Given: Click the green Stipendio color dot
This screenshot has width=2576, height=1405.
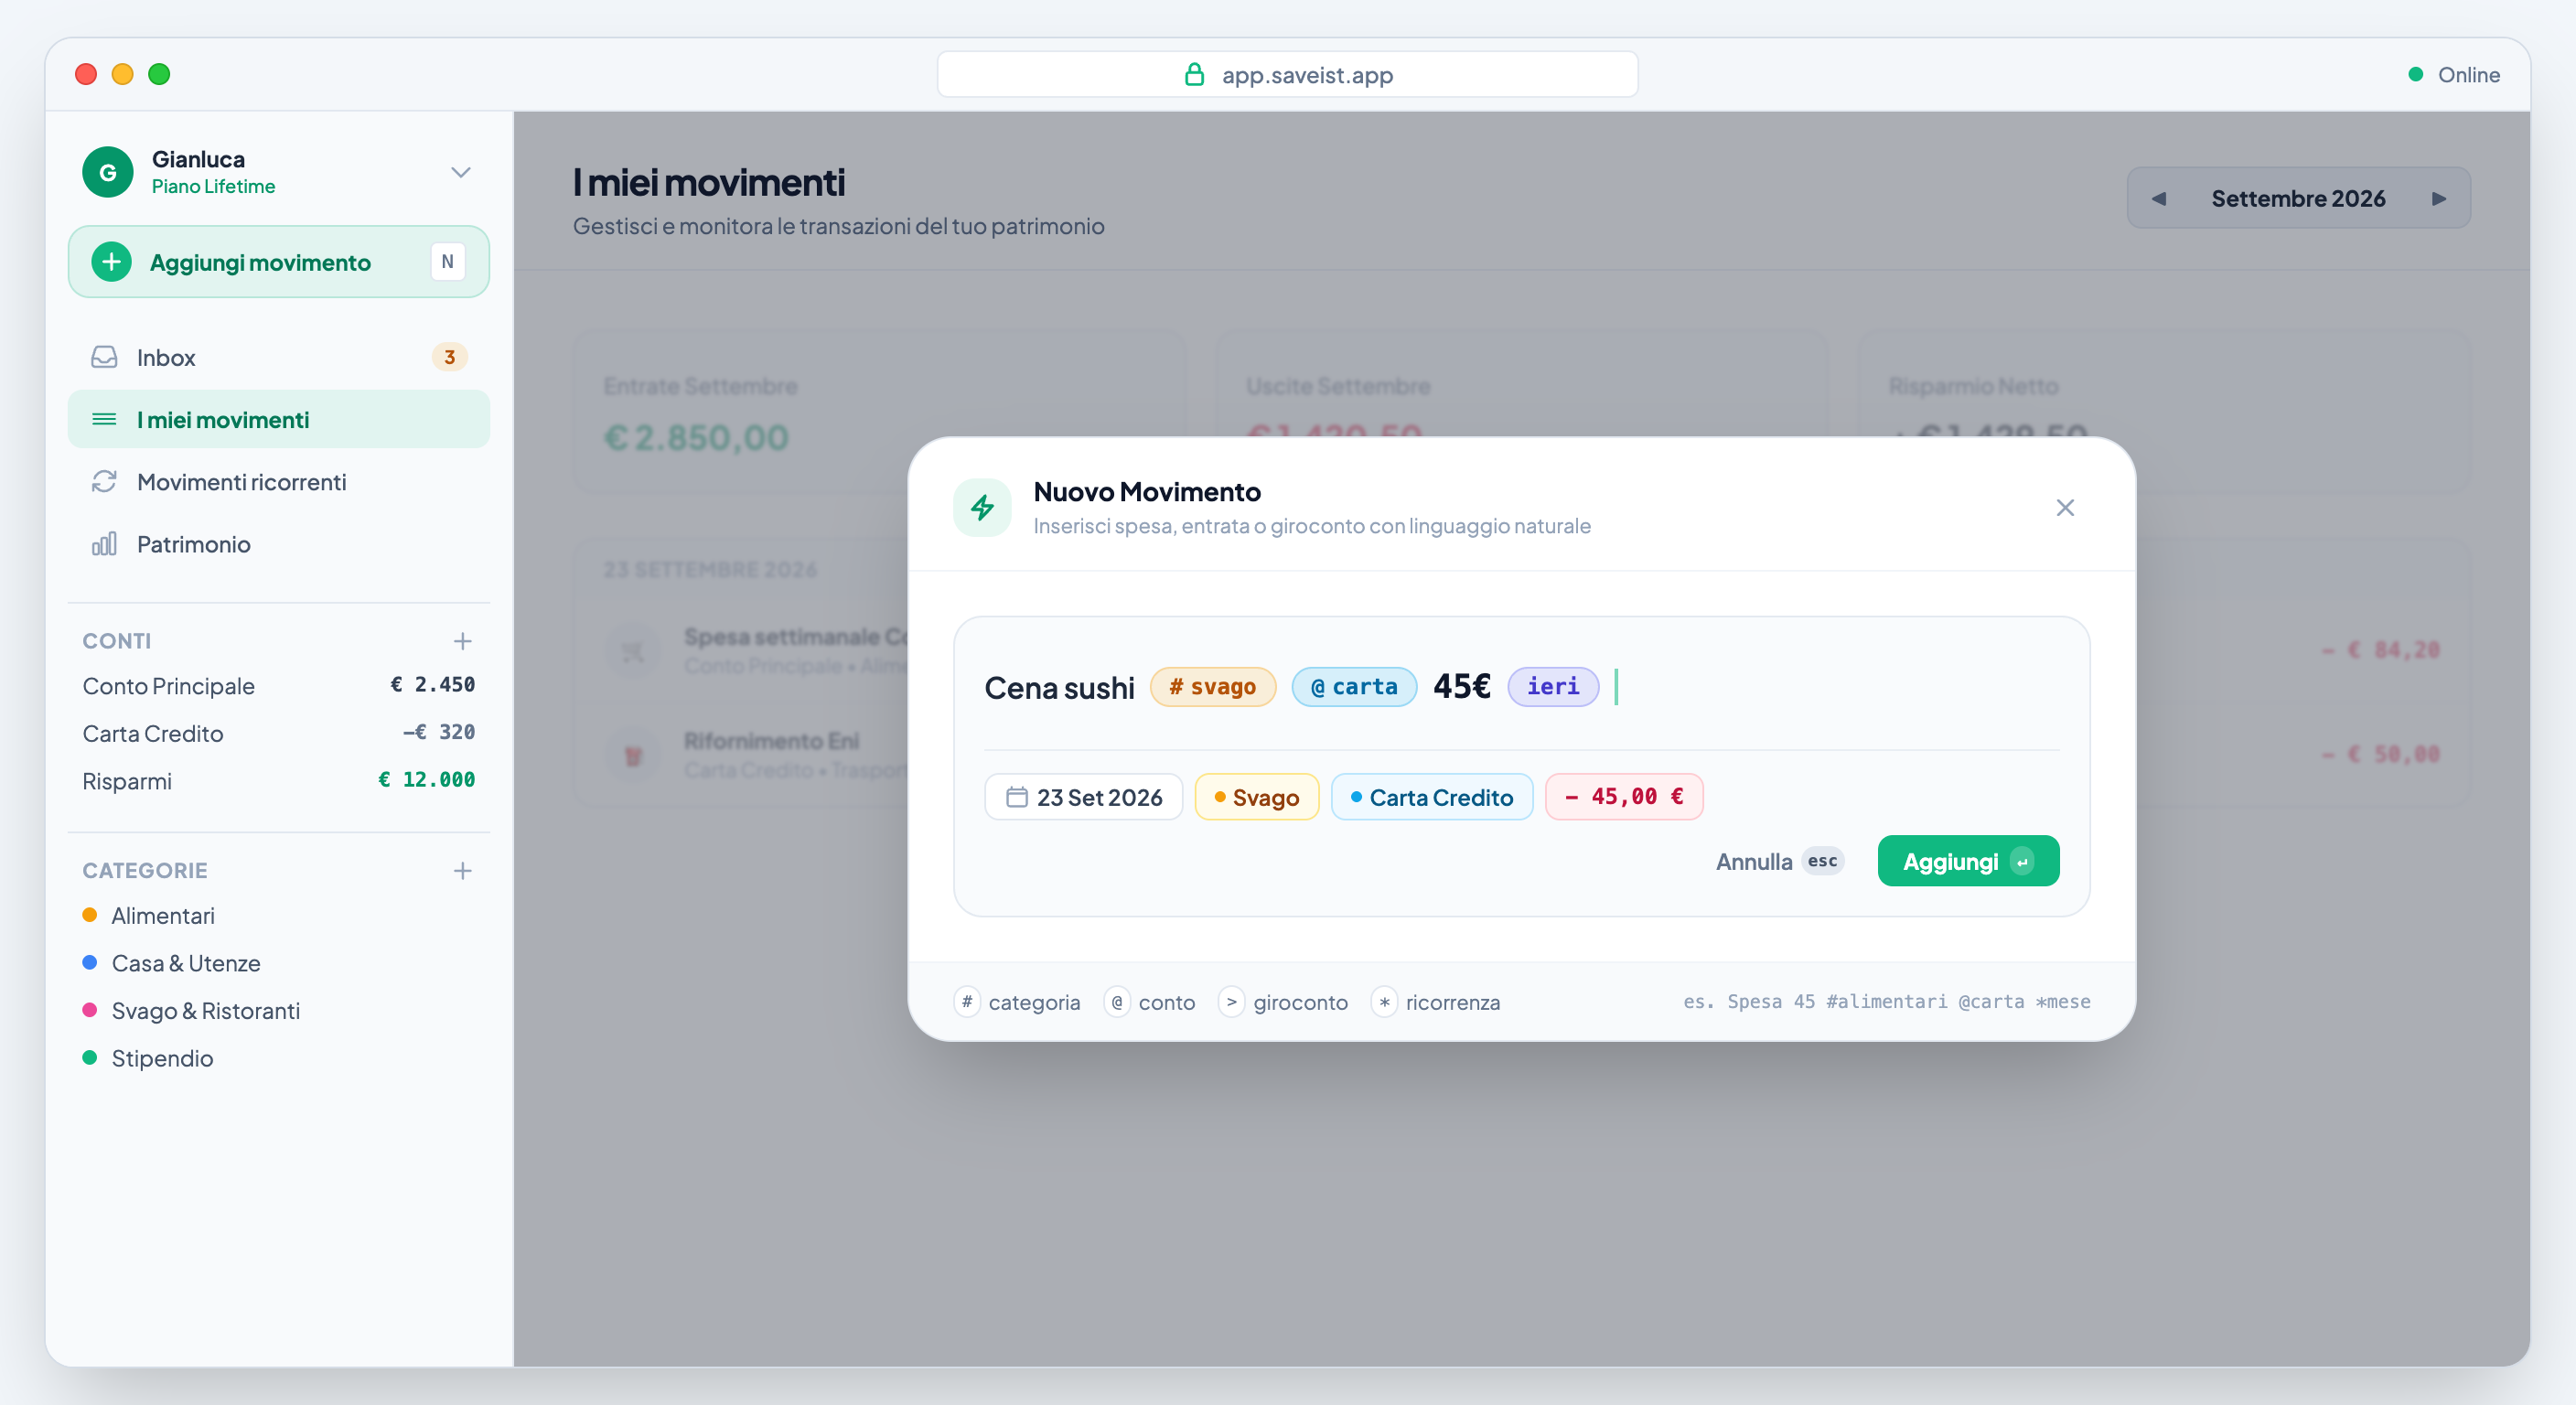Looking at the screenshot, I should (x=90, y=1057).
